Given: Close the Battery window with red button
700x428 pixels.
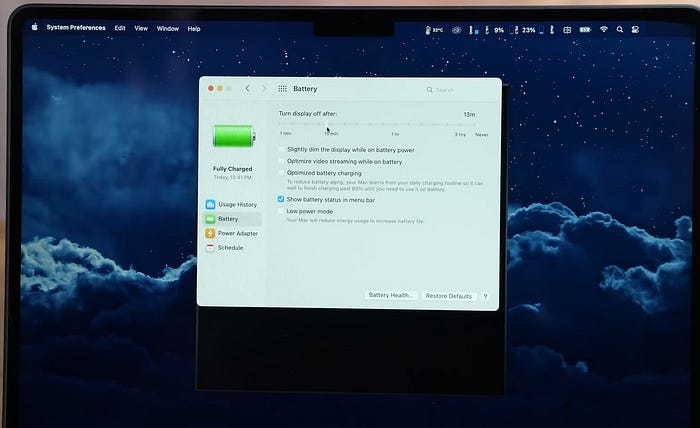Looking at the screenshot, I should [211, 88].
